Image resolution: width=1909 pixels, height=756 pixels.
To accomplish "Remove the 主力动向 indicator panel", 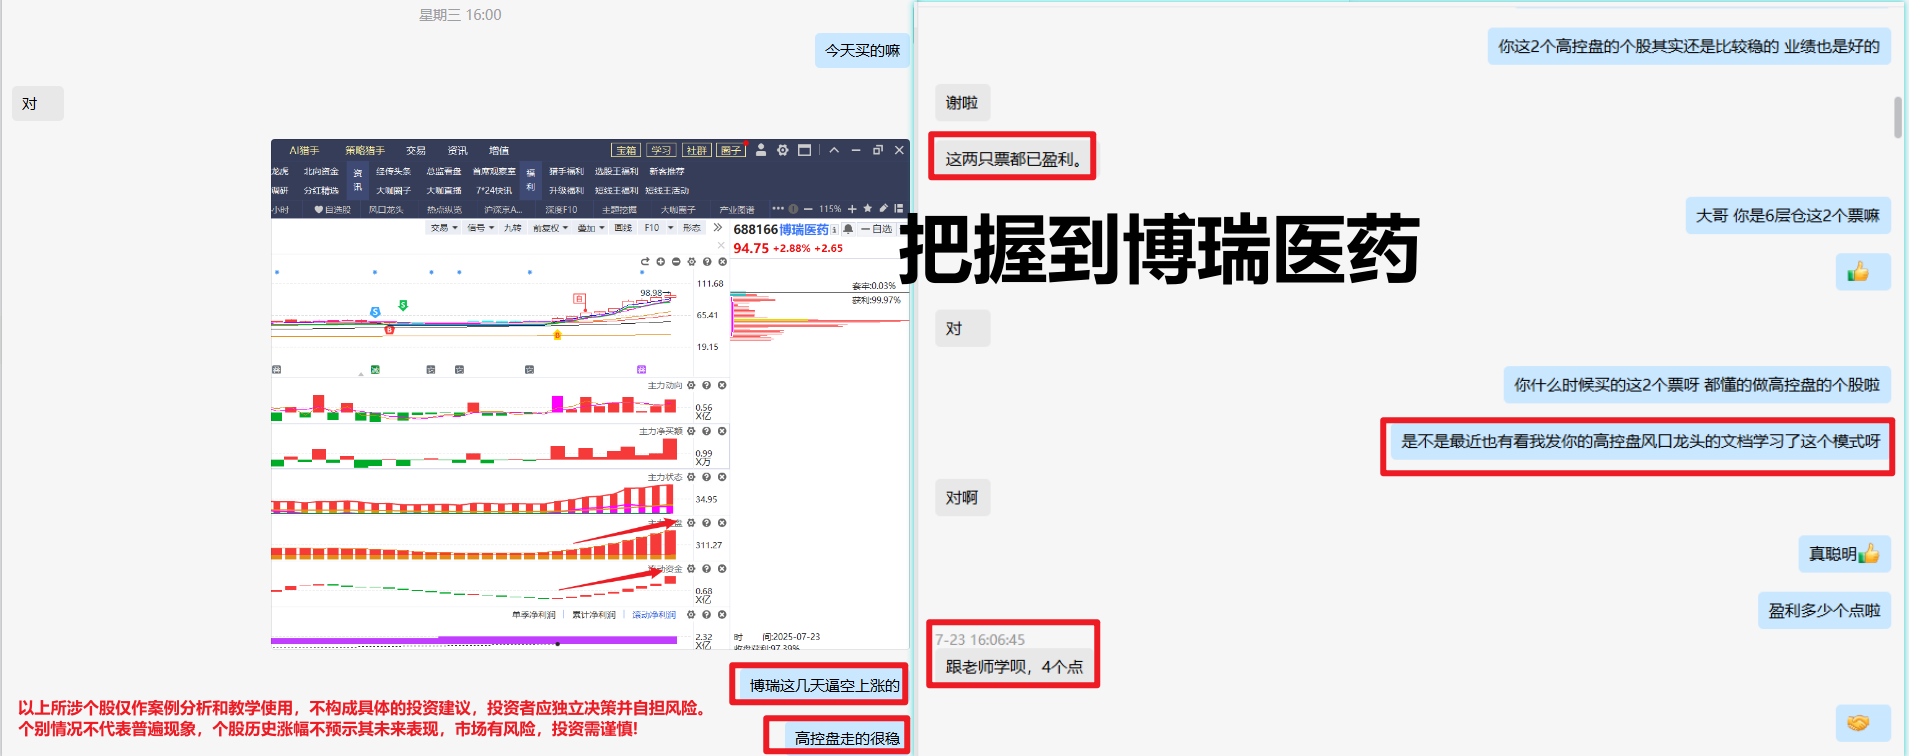I will point(722,385).
